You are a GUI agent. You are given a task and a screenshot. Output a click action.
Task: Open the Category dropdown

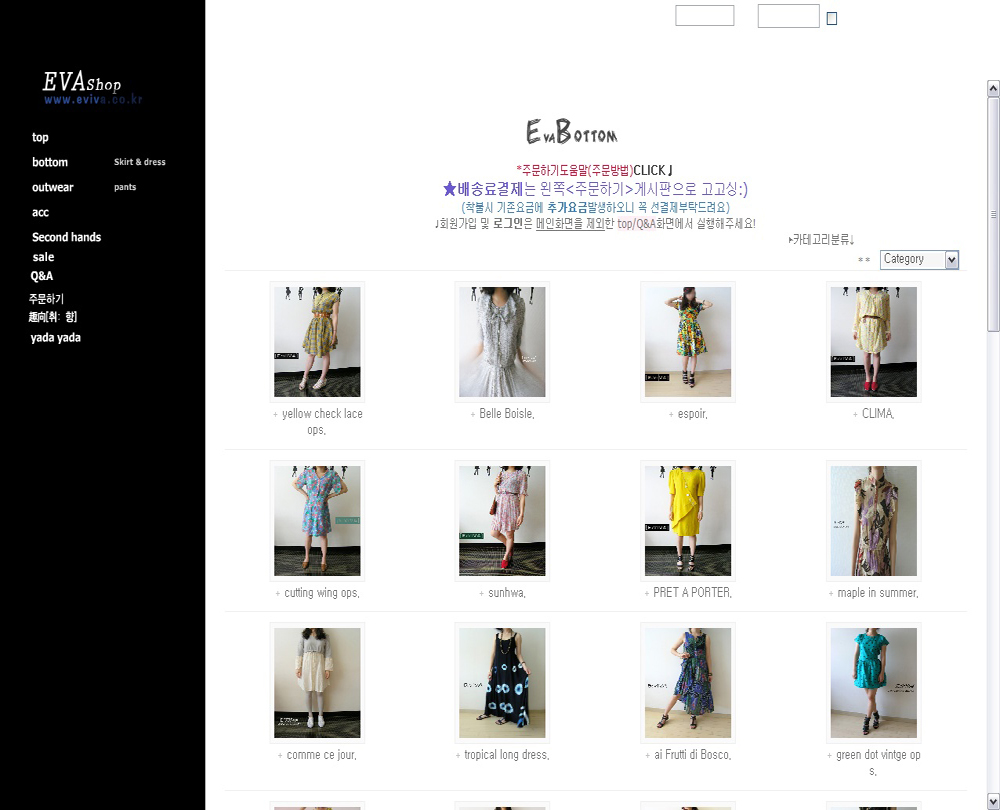pos(919,260)
